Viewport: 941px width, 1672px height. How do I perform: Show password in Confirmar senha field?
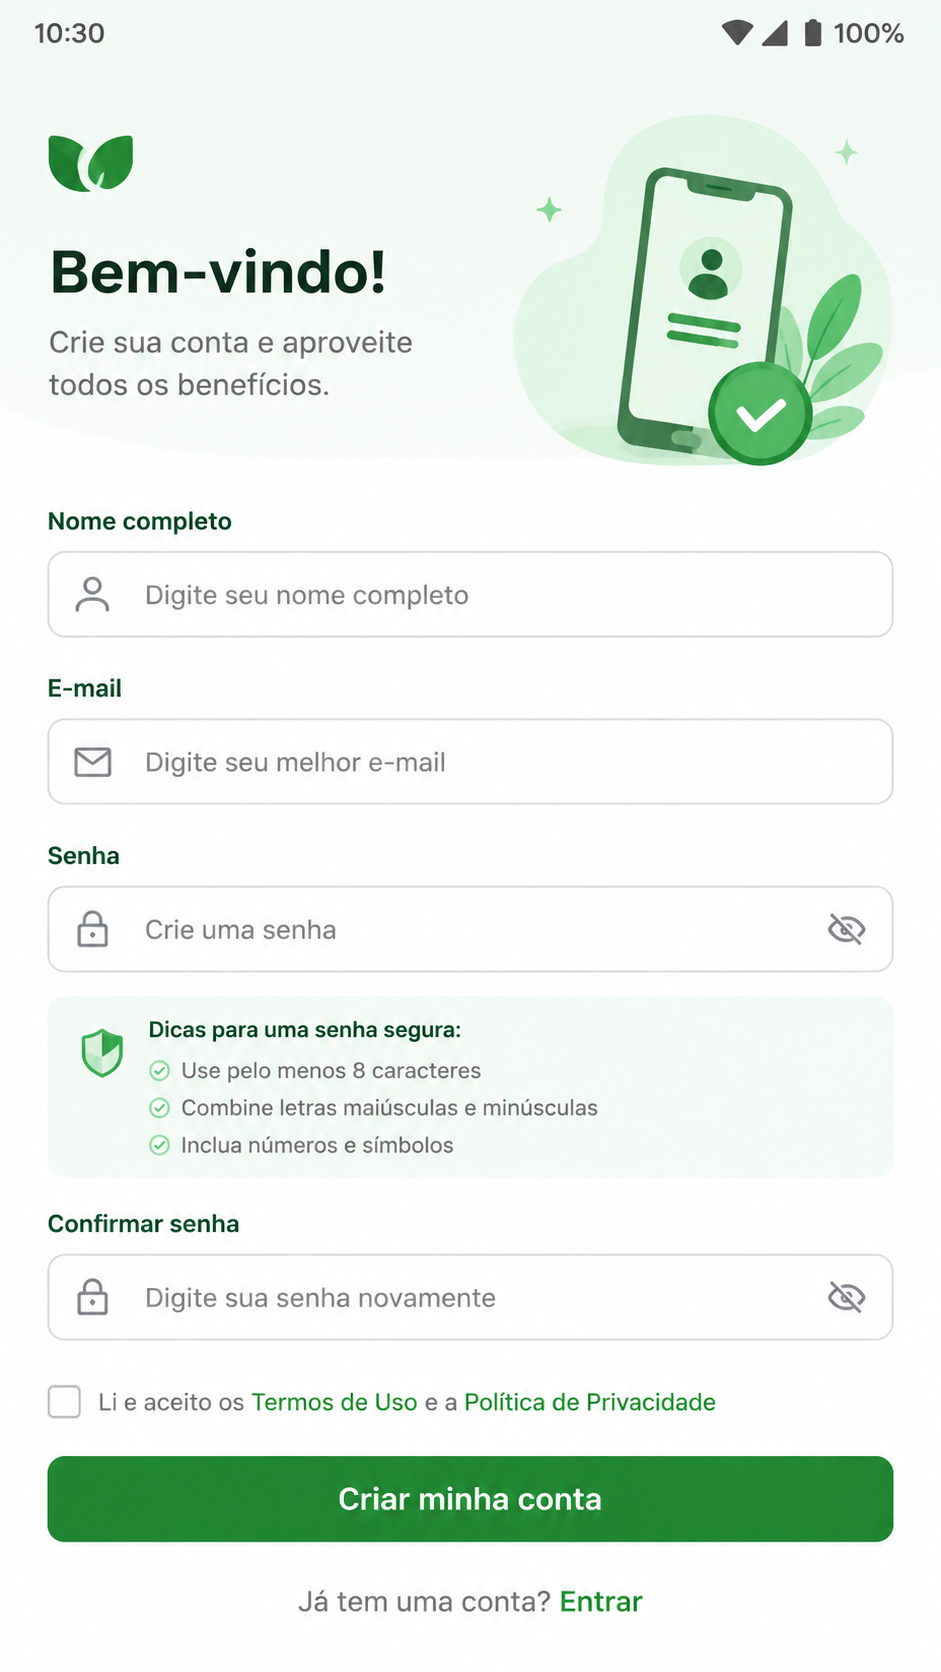click(x=846, y=1297)
